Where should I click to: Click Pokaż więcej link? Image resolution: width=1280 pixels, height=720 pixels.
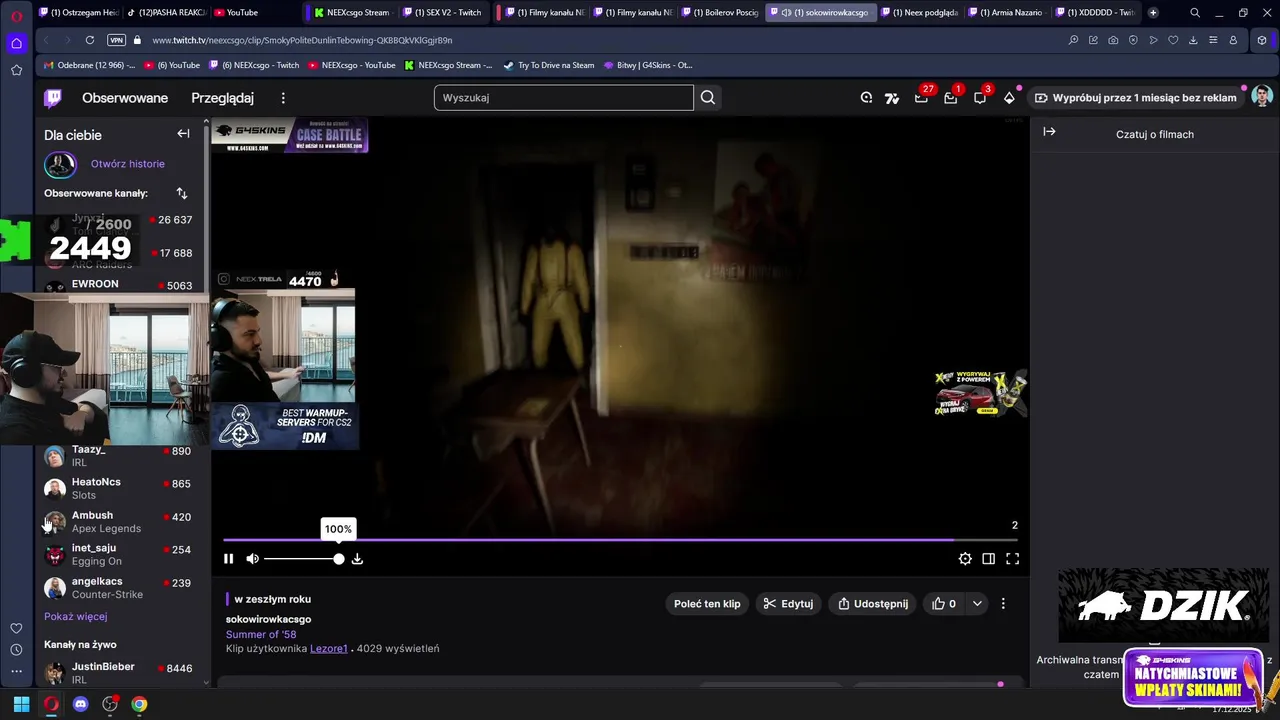coord(75,617)
